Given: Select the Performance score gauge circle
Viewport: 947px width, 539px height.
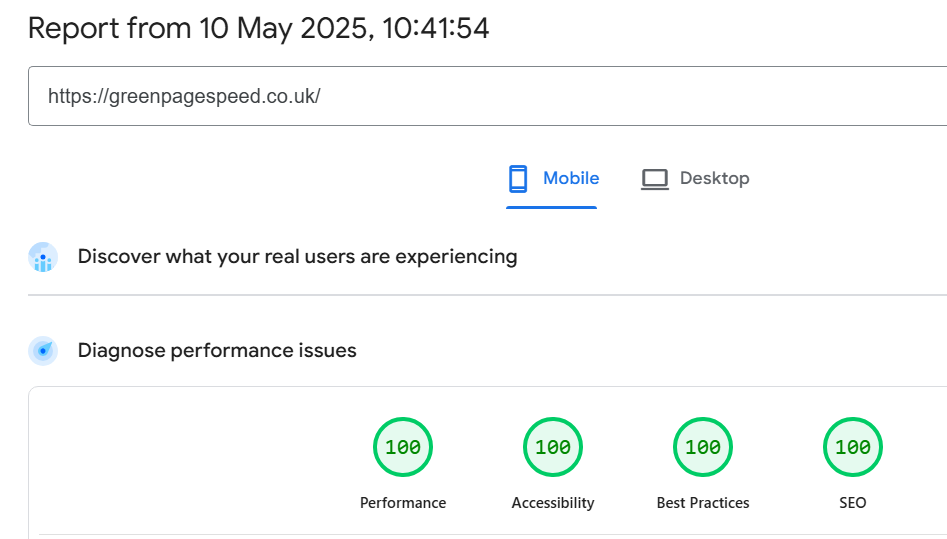Looking at the screenshot, I should pos(403,447).
